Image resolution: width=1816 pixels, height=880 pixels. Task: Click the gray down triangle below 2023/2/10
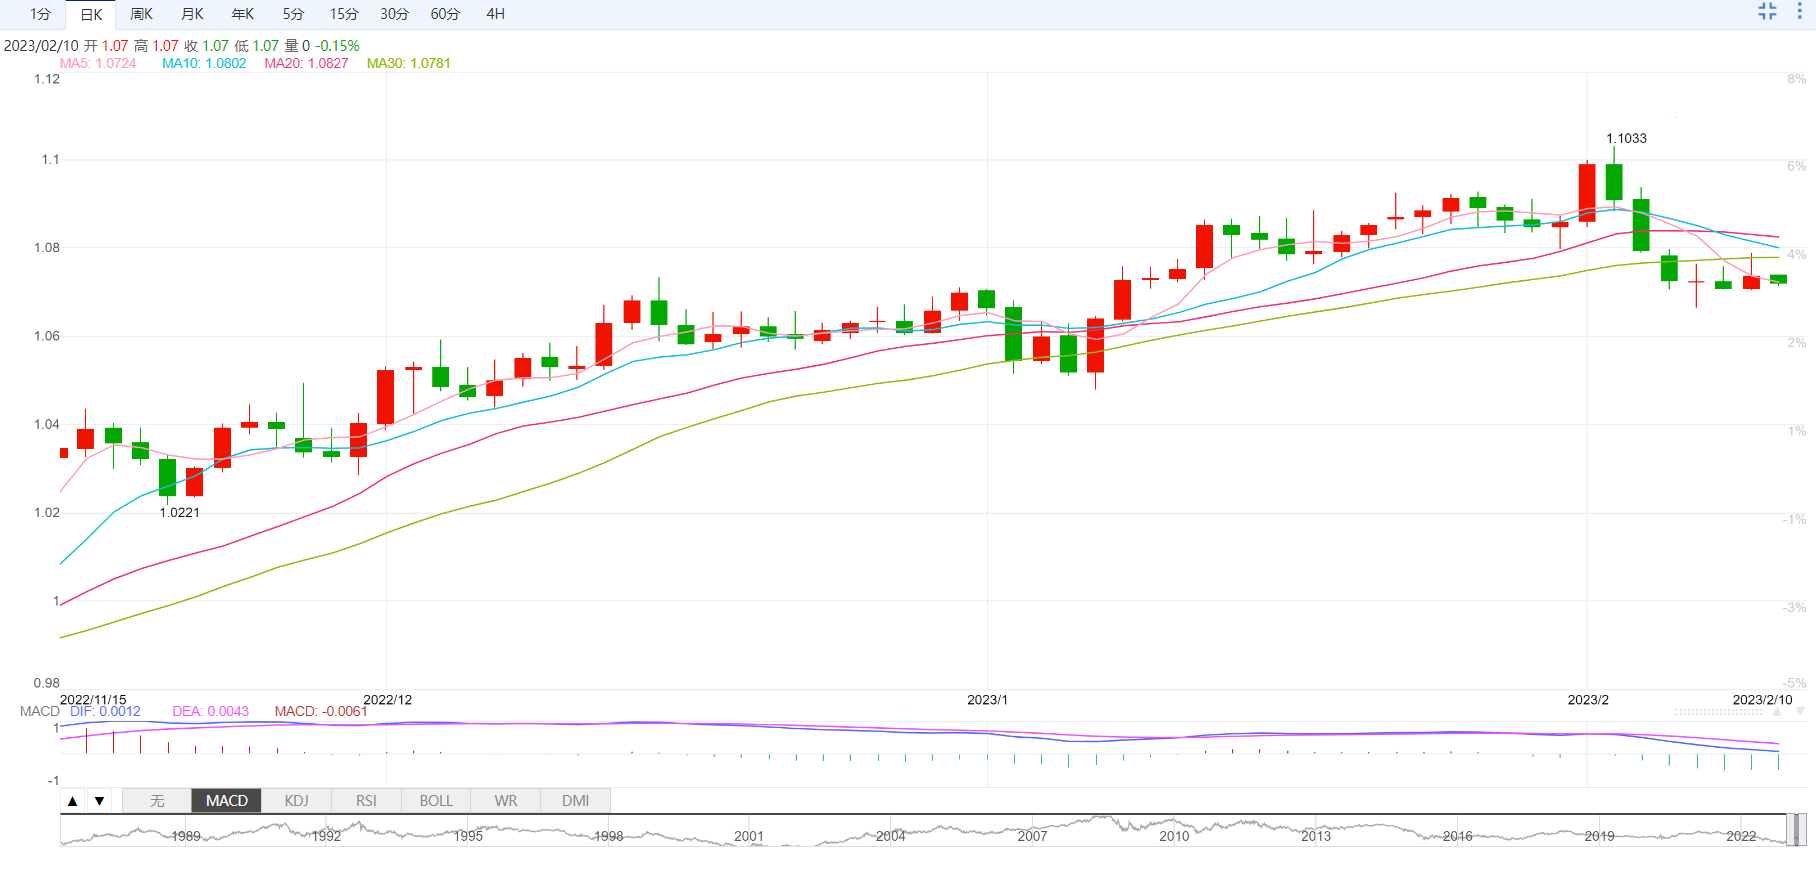coord(1800,711)
